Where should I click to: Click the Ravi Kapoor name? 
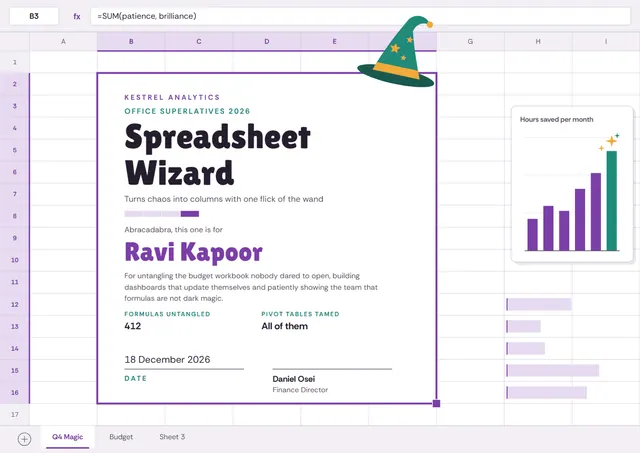point(193,252)
